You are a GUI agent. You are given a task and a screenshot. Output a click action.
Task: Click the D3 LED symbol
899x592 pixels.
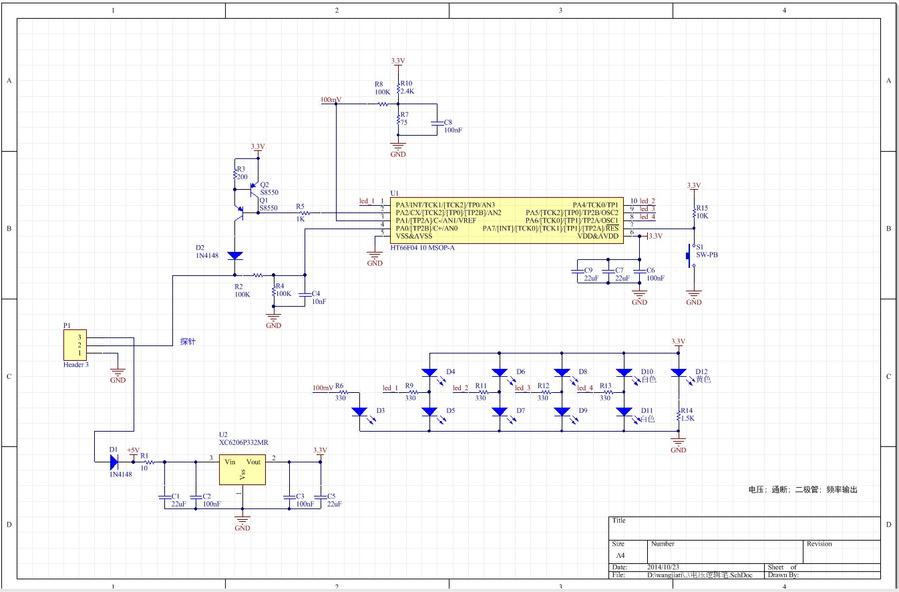point(362,411)
